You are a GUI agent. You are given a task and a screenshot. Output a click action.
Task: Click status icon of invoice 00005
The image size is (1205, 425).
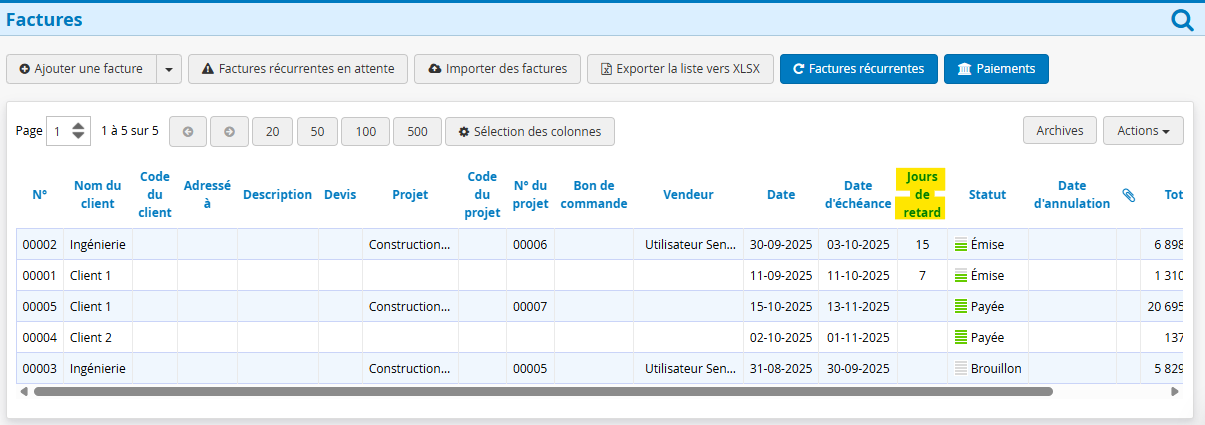[x=961, y=306]
